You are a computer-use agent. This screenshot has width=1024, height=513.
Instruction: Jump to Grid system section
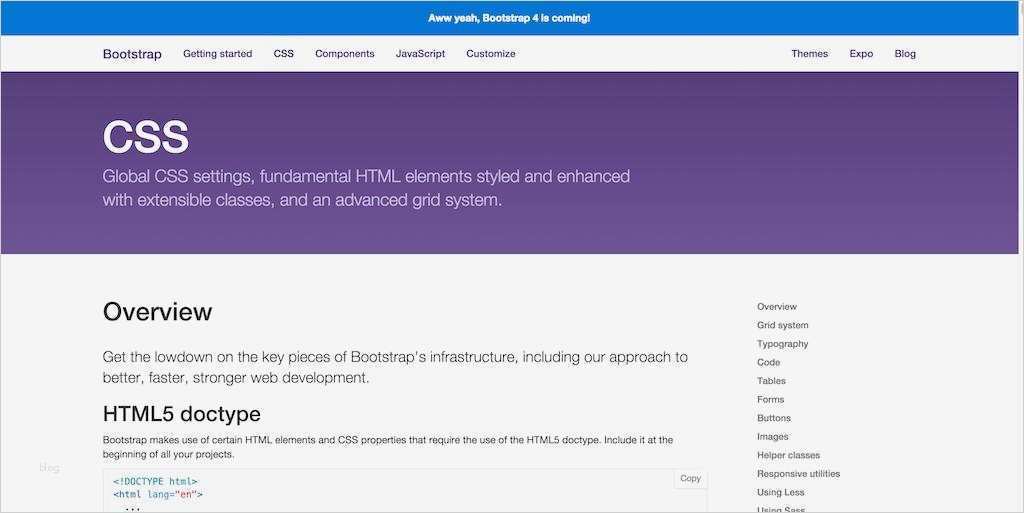(x=783, y=325)
